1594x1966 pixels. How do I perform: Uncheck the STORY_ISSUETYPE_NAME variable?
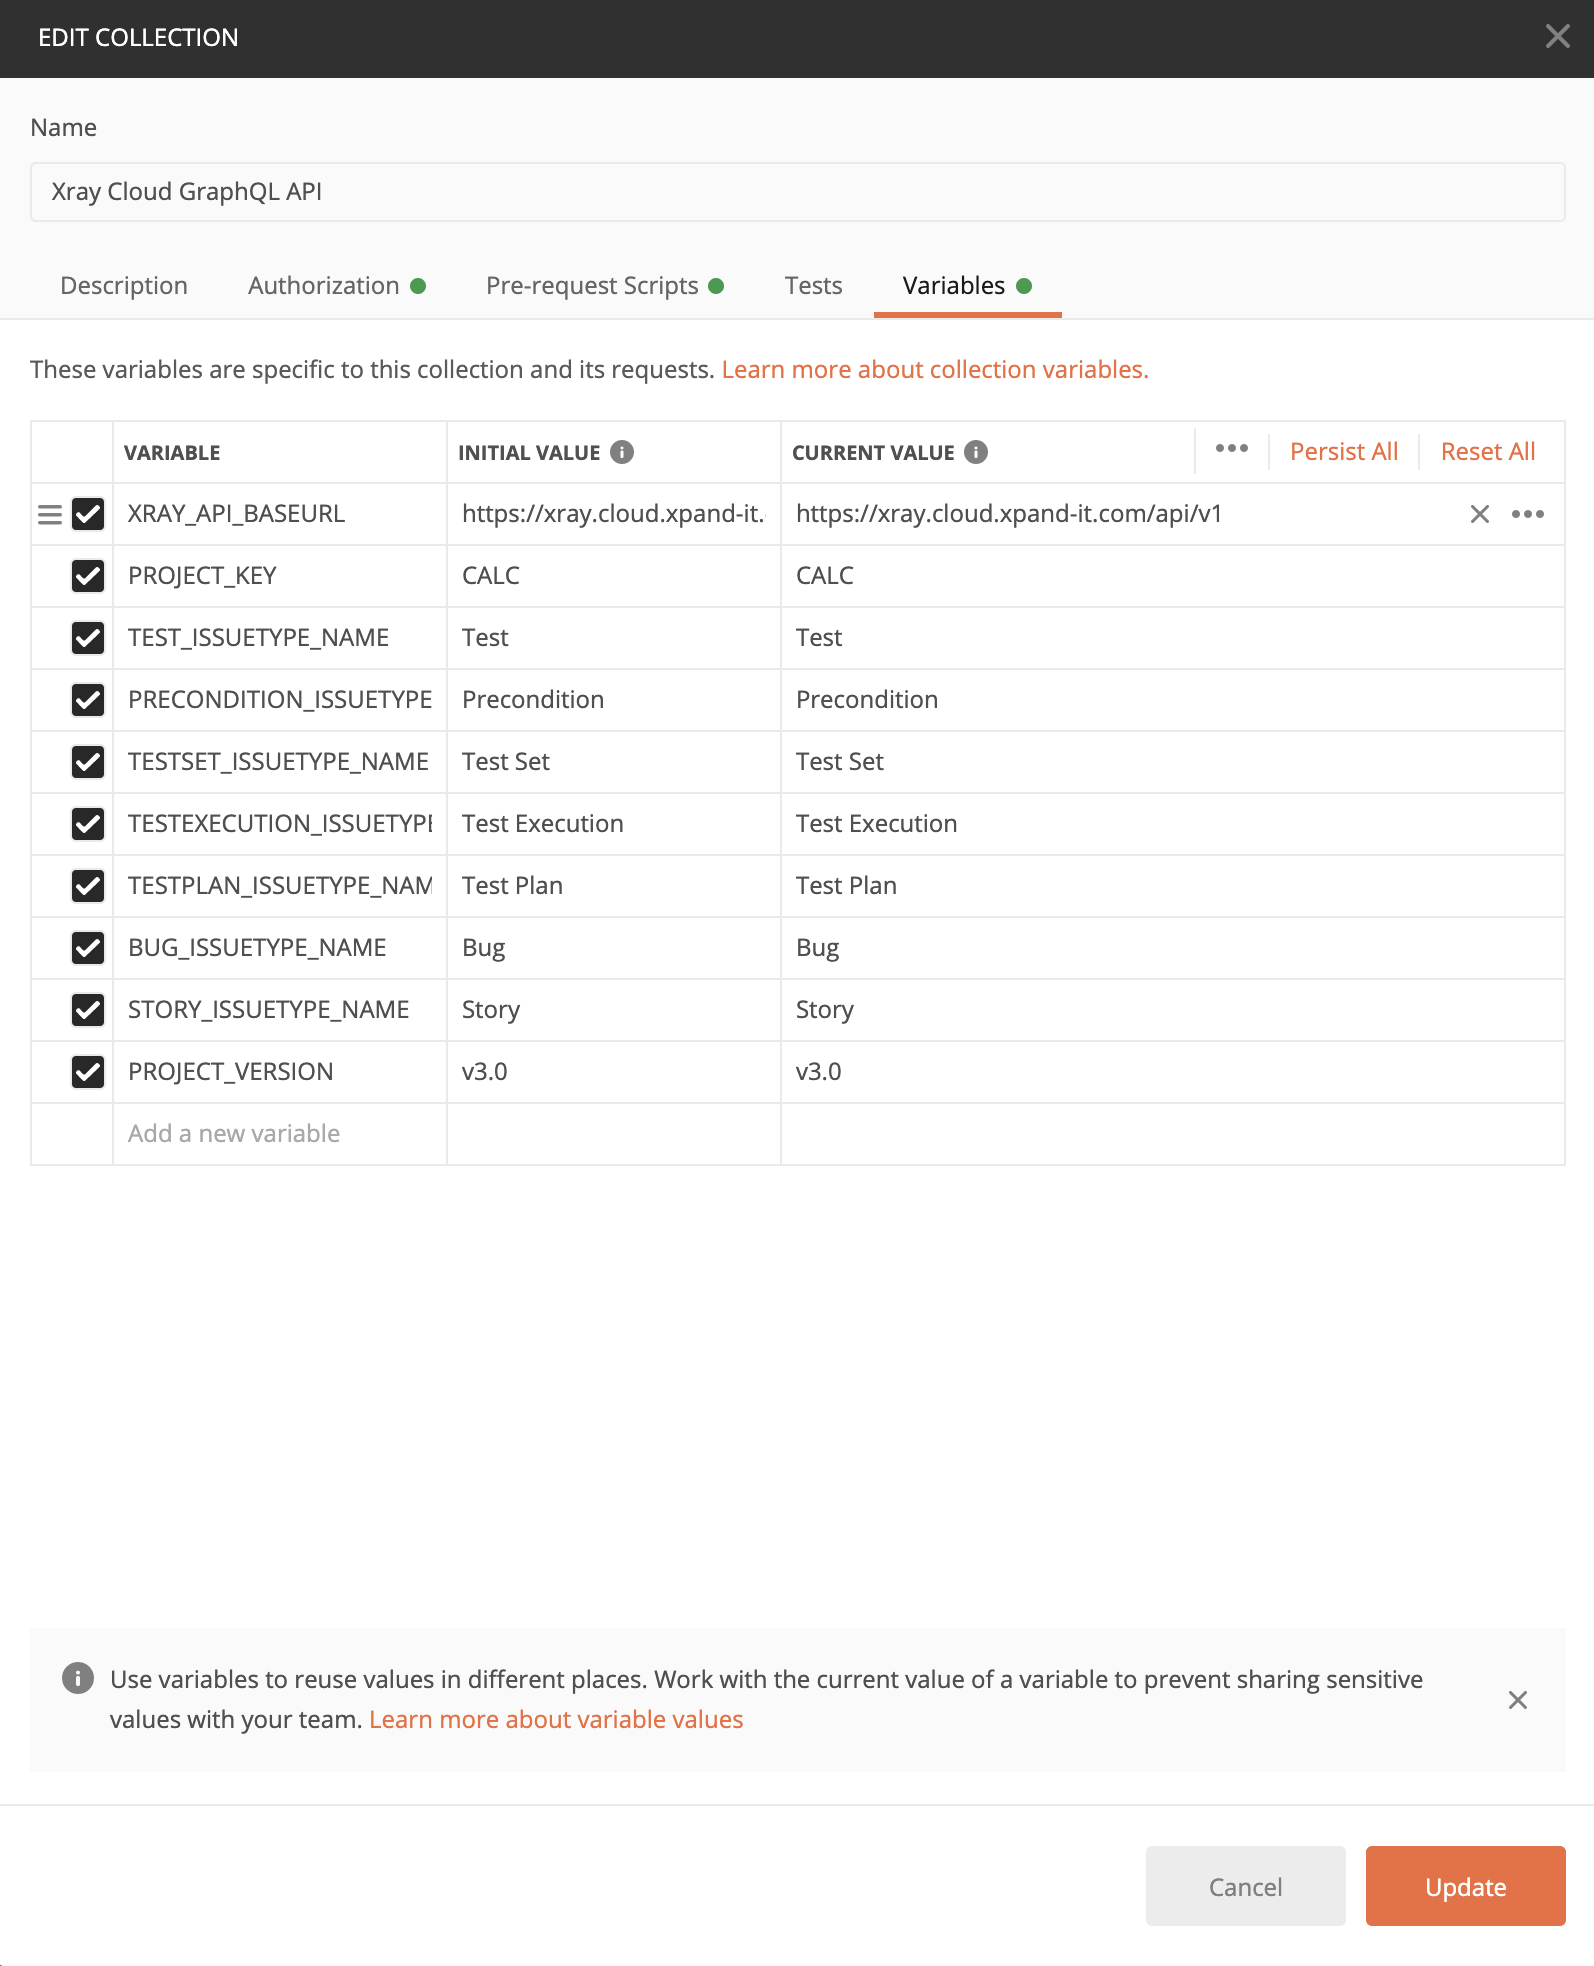pos(88,1010)
